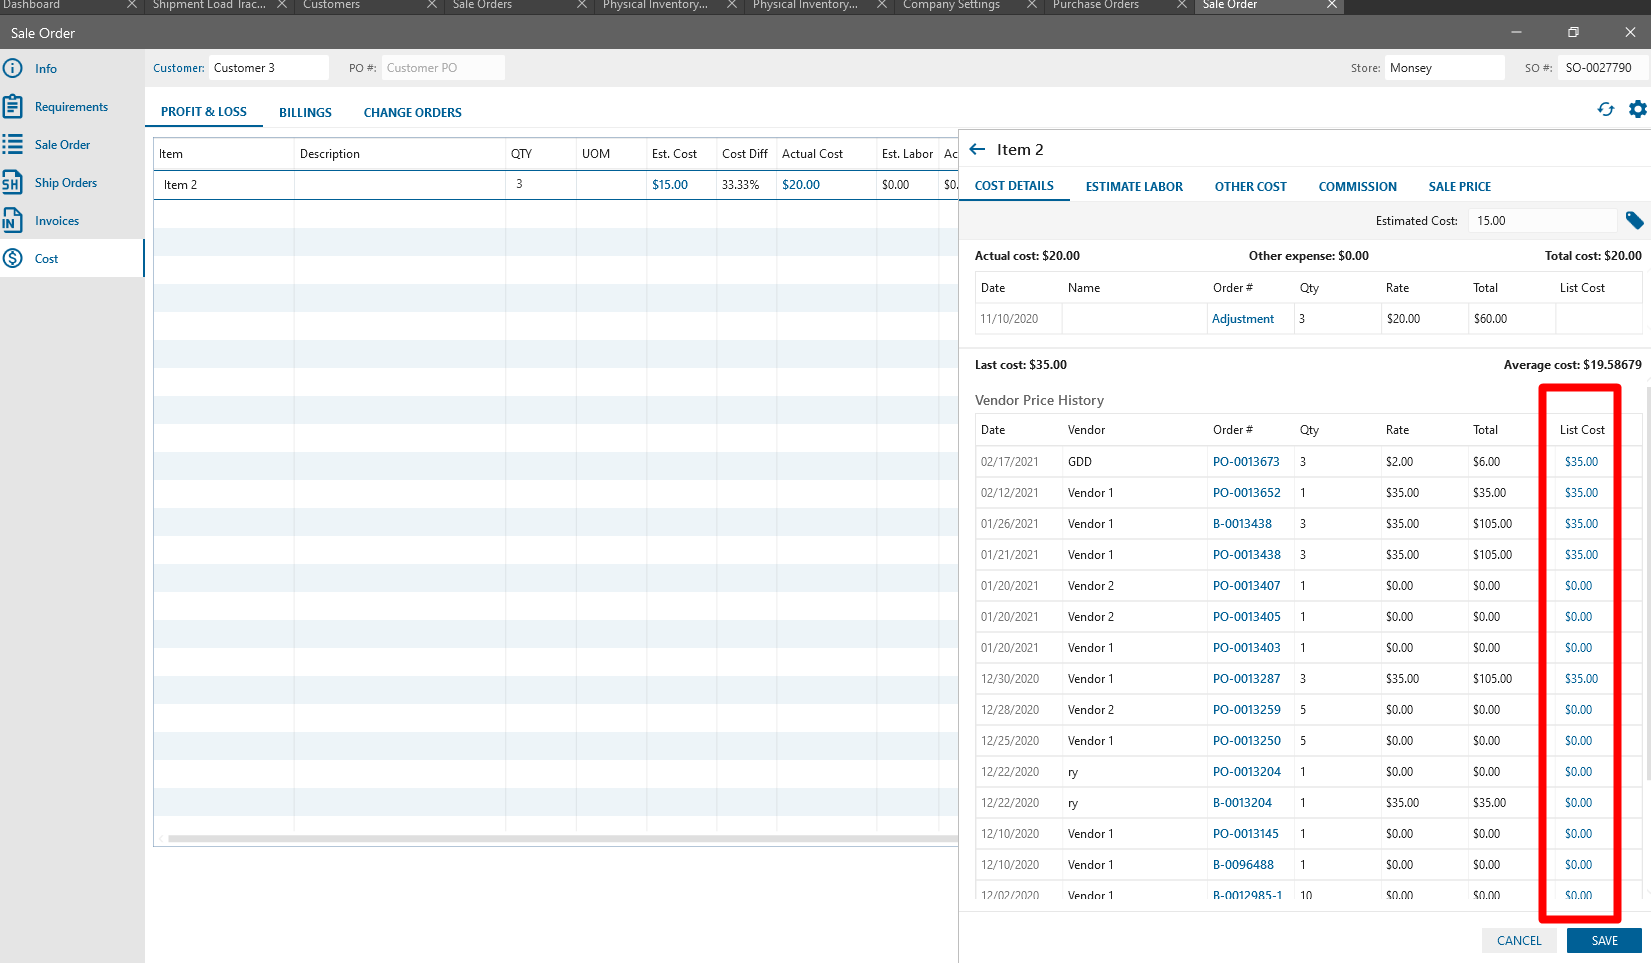Go back using the arrow beside Item 2
This screenshot has width=1651, height=963.
pos(977,150)
